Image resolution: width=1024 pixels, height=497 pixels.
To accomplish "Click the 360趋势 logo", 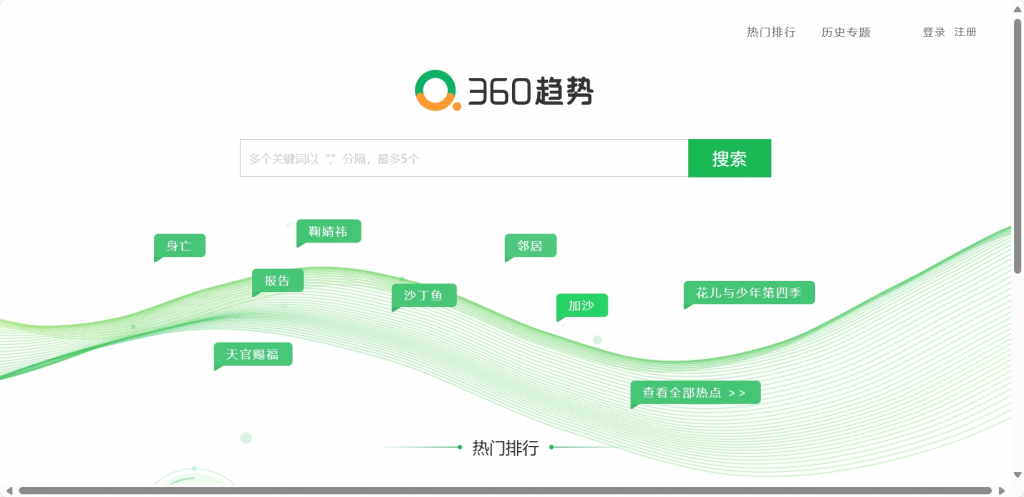I will click(504, 91).
